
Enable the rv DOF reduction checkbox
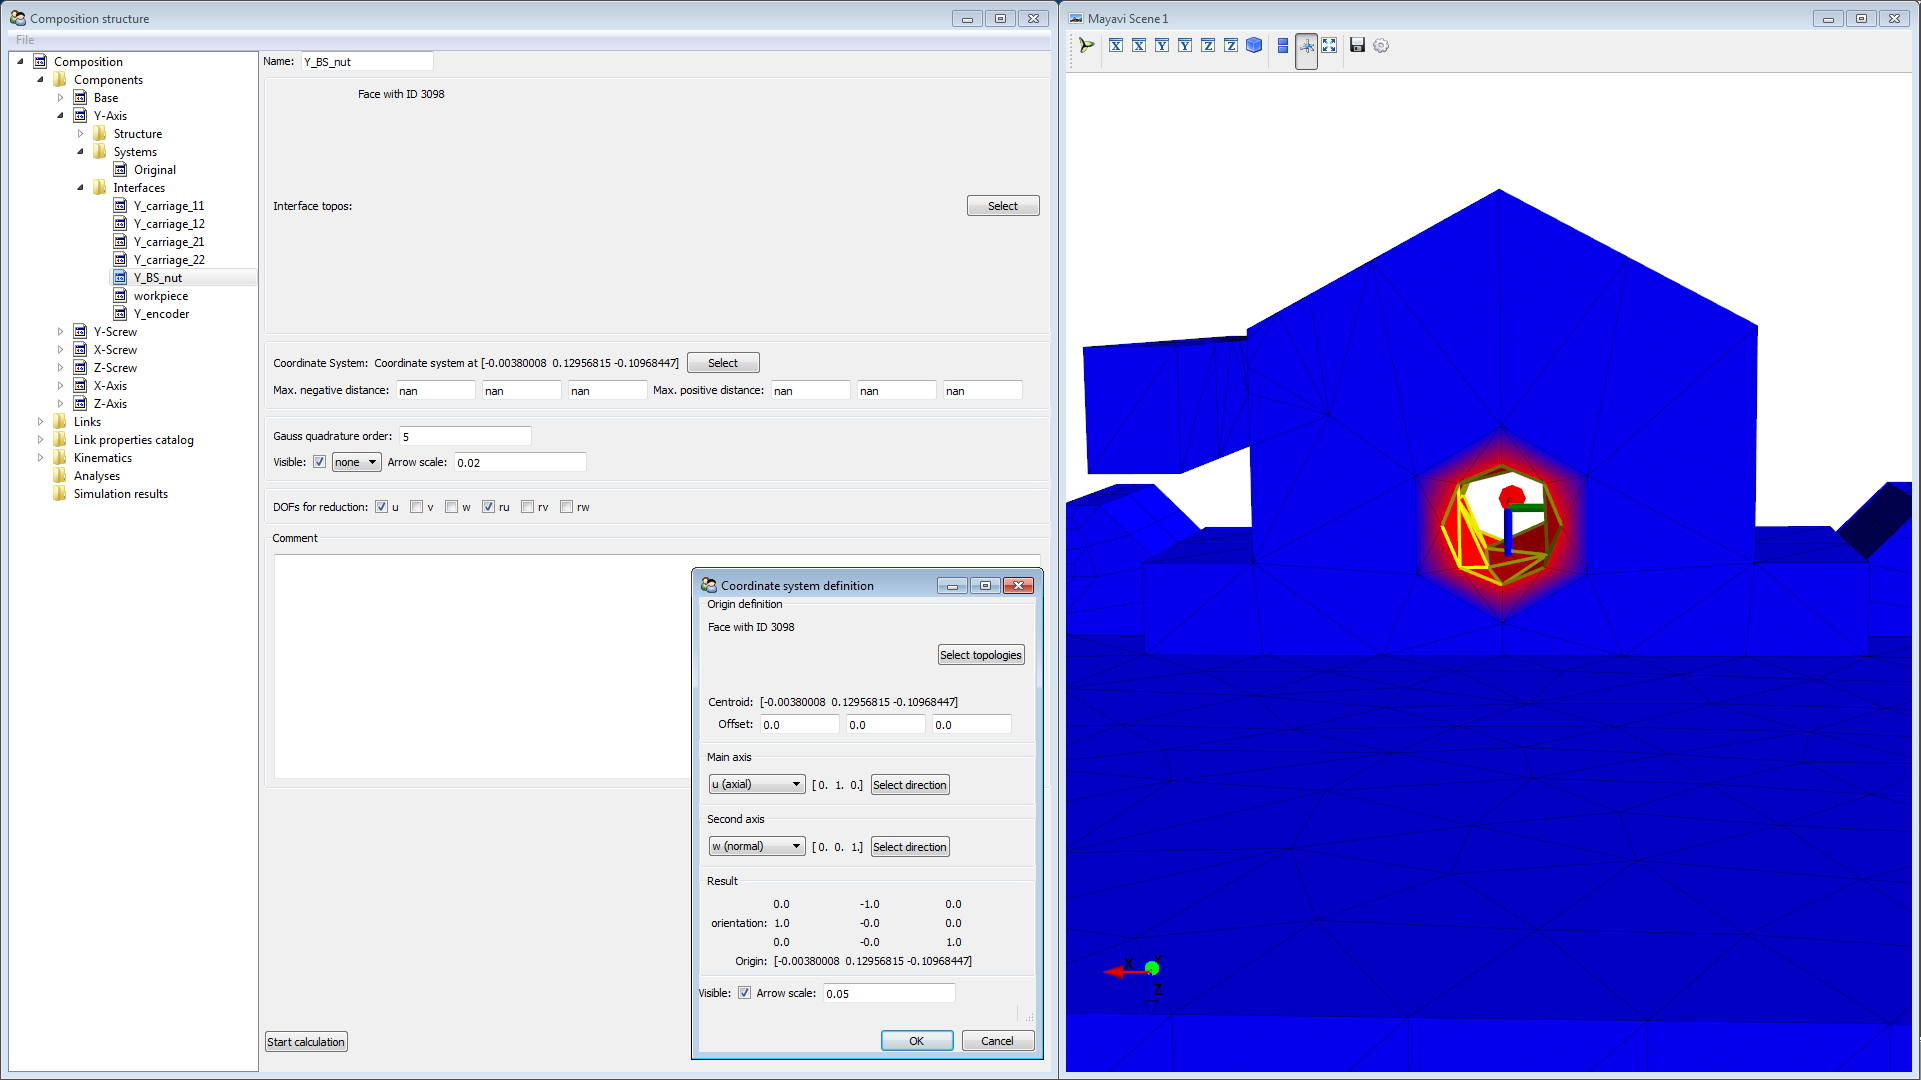[x=527, y=507]
